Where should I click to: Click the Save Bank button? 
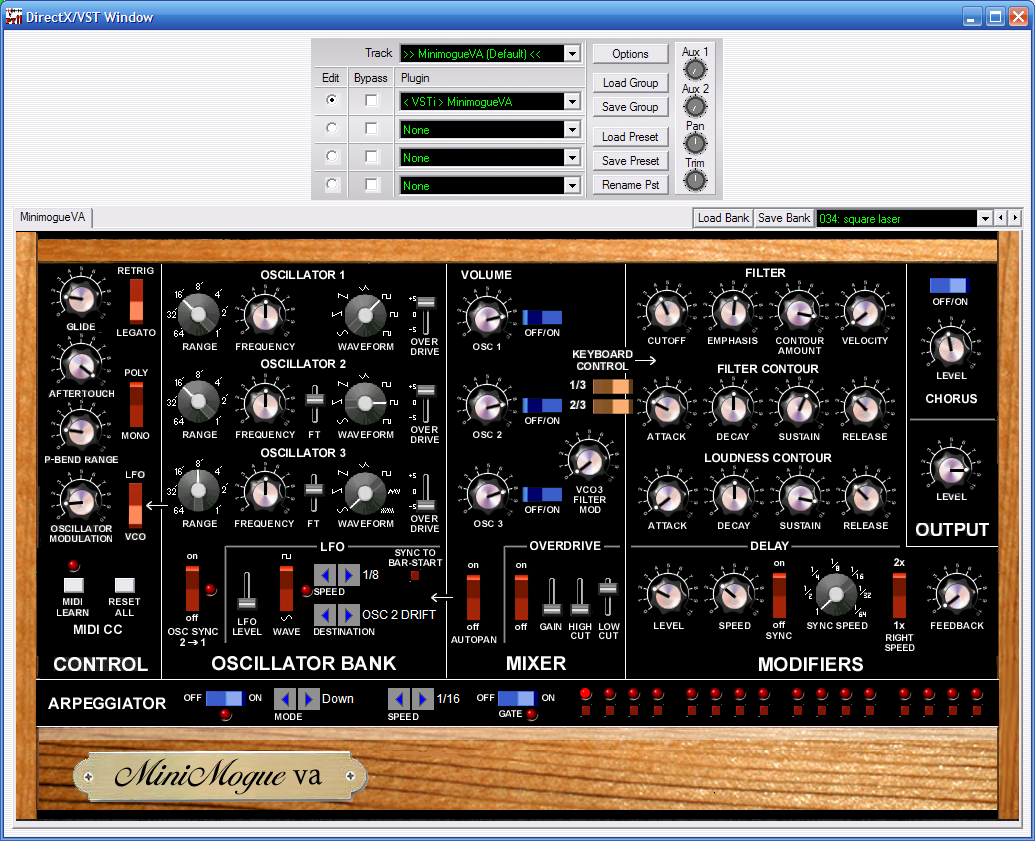pyautogui.click(x=784, y=218)
